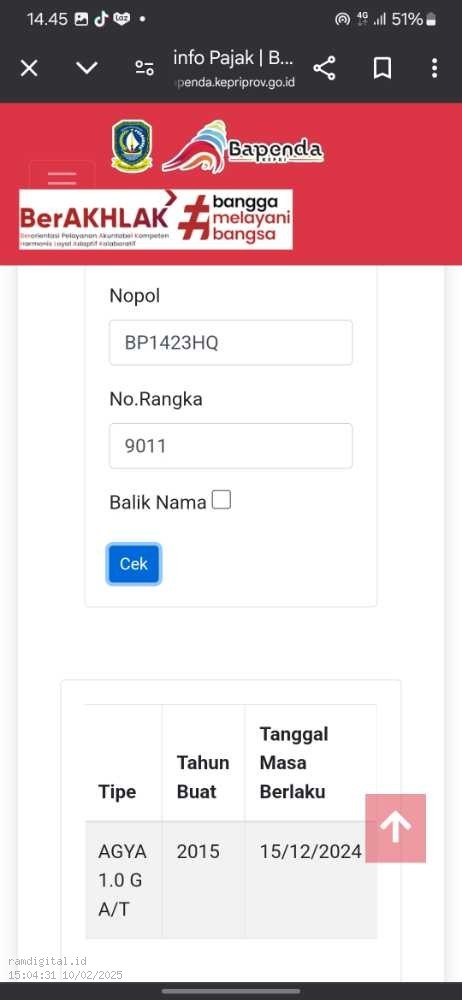The image size is (462, 1000).
Task: Tap the share icon in browser bar
Action: [x=324, y=68]
